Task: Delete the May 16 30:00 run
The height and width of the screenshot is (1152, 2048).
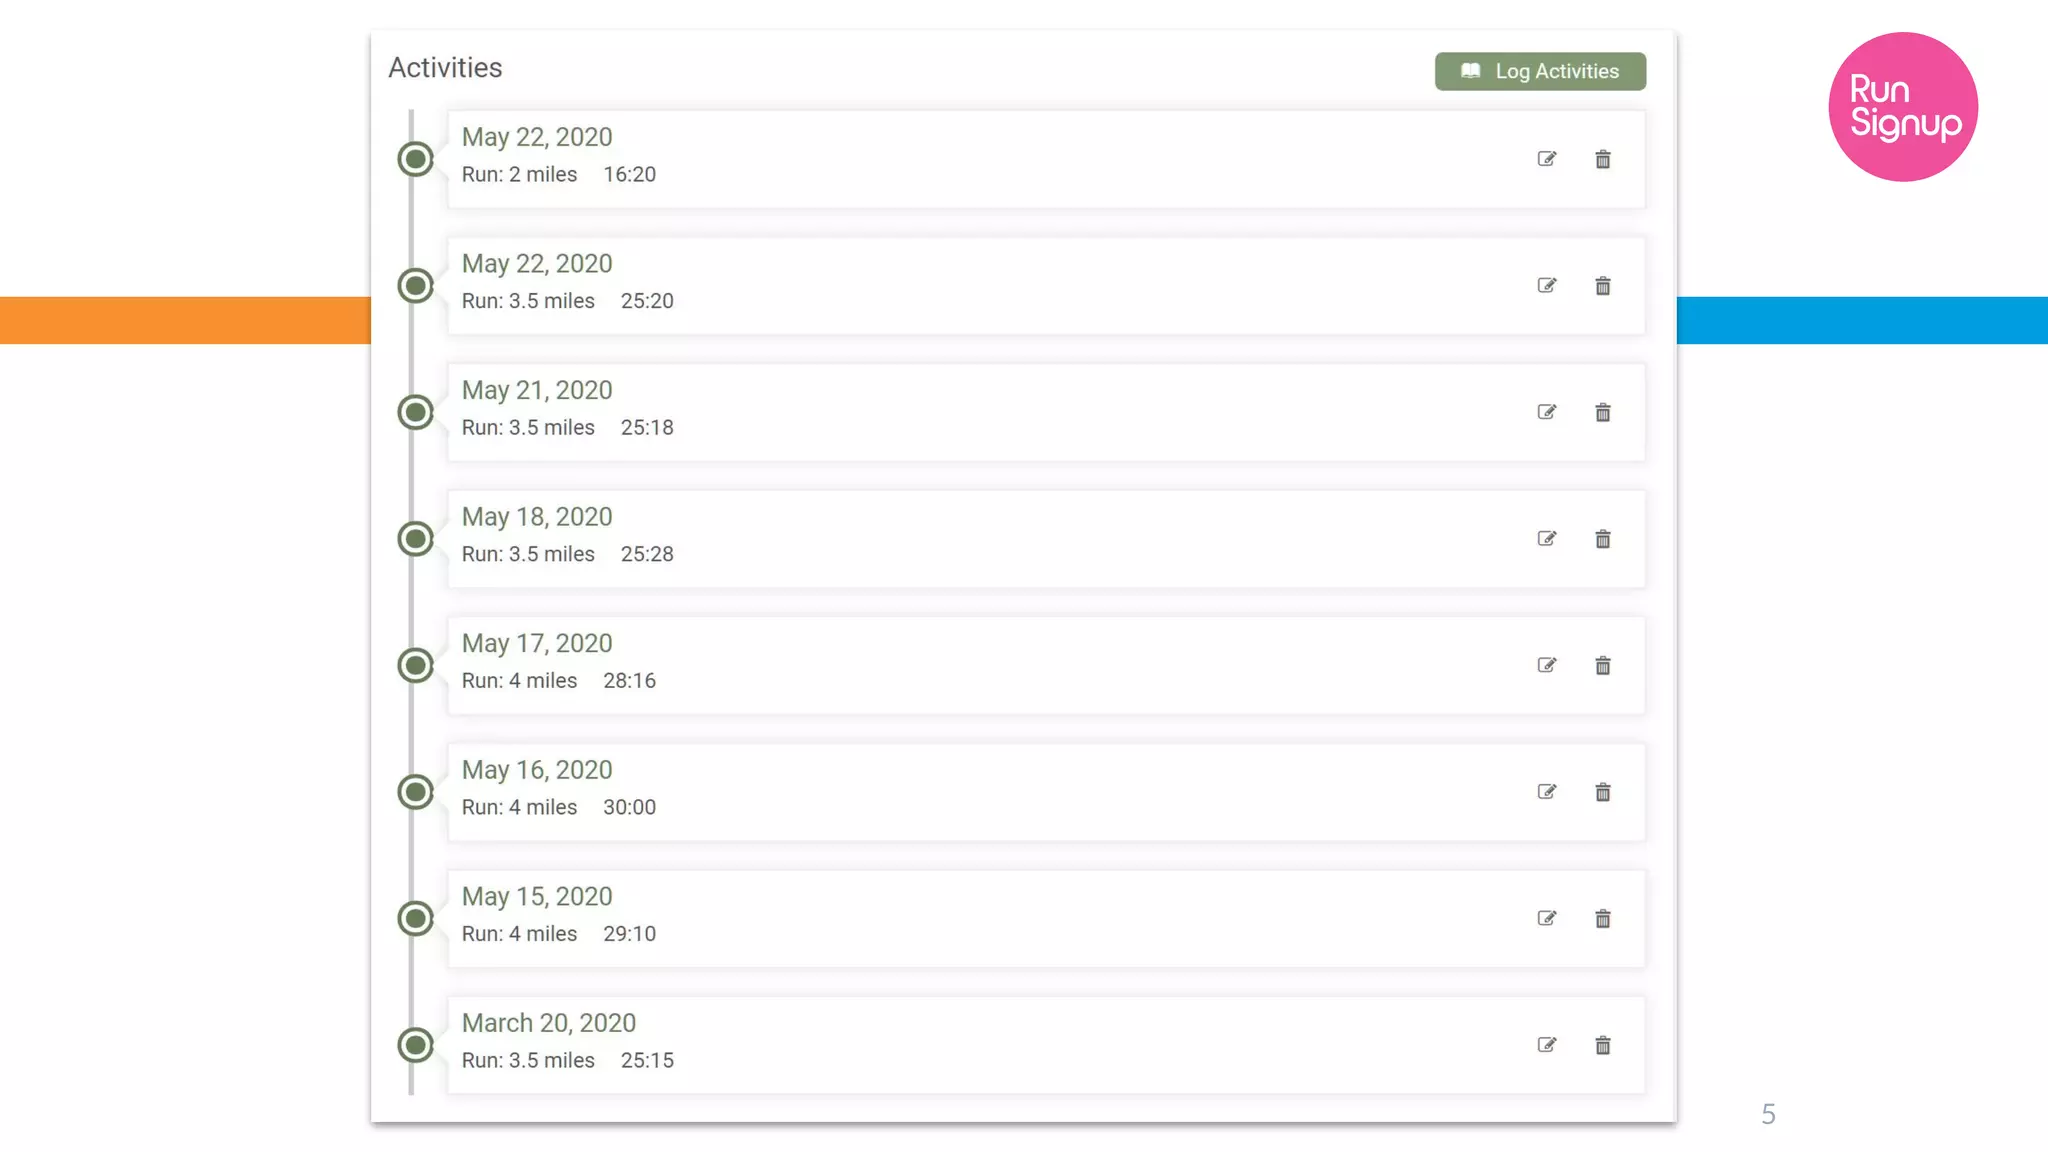Action: (x=1603, y=792)
